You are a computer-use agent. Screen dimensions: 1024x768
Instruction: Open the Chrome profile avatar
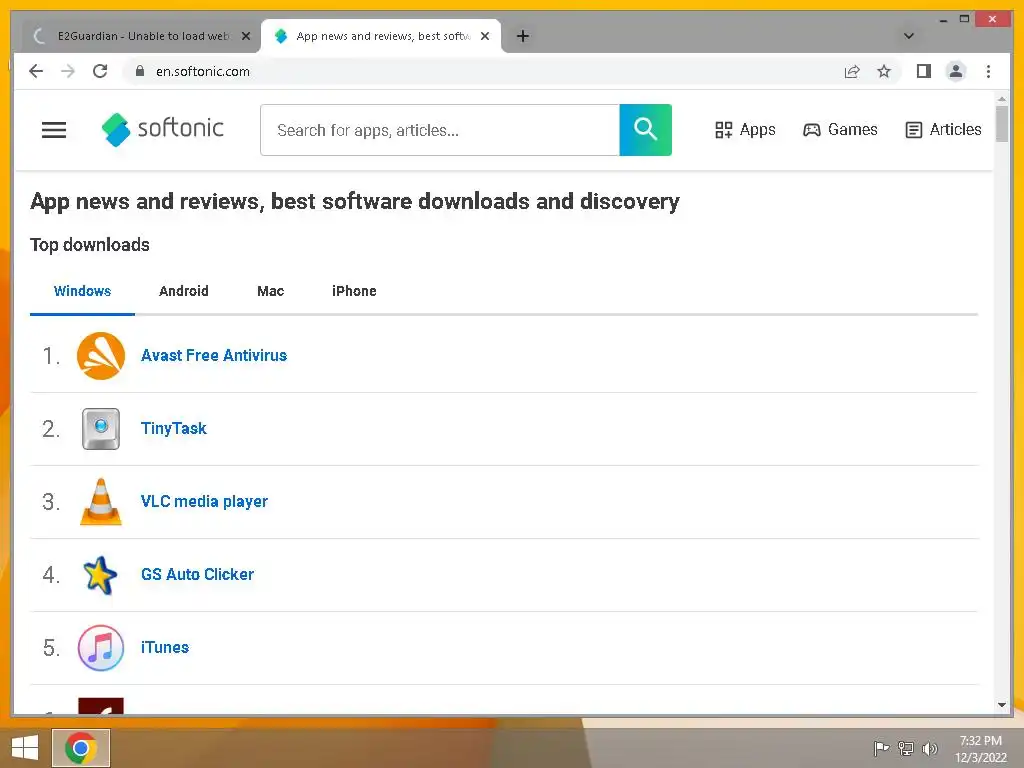pyautogui.click(x=955, y=71)
